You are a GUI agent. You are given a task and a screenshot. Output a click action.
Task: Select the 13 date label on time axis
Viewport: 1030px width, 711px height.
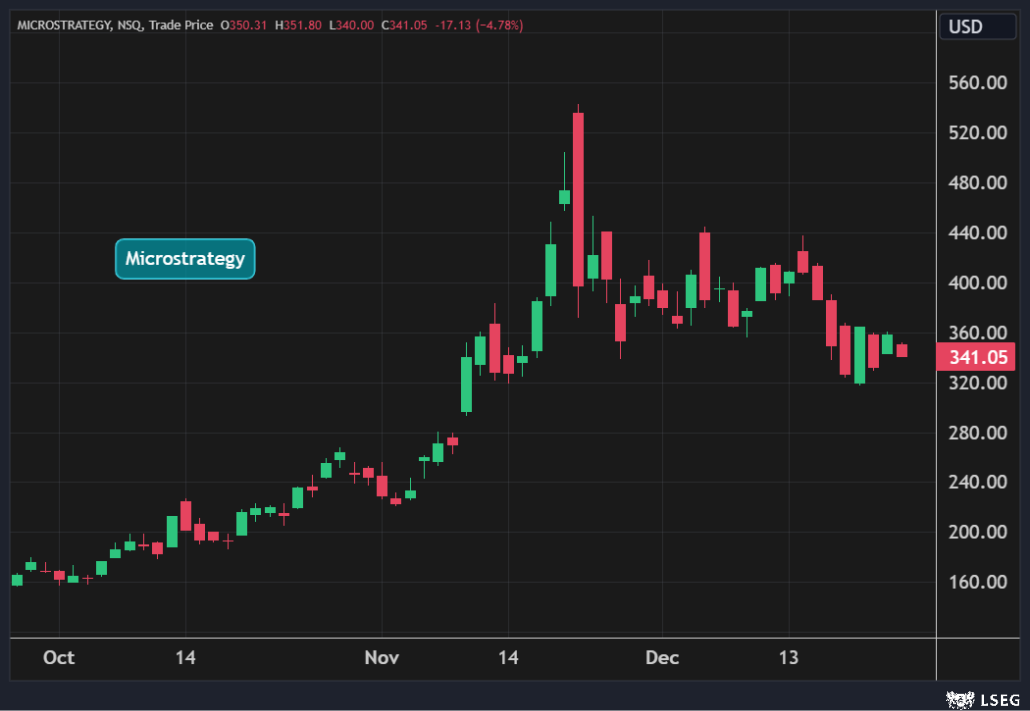pos(789,658)
